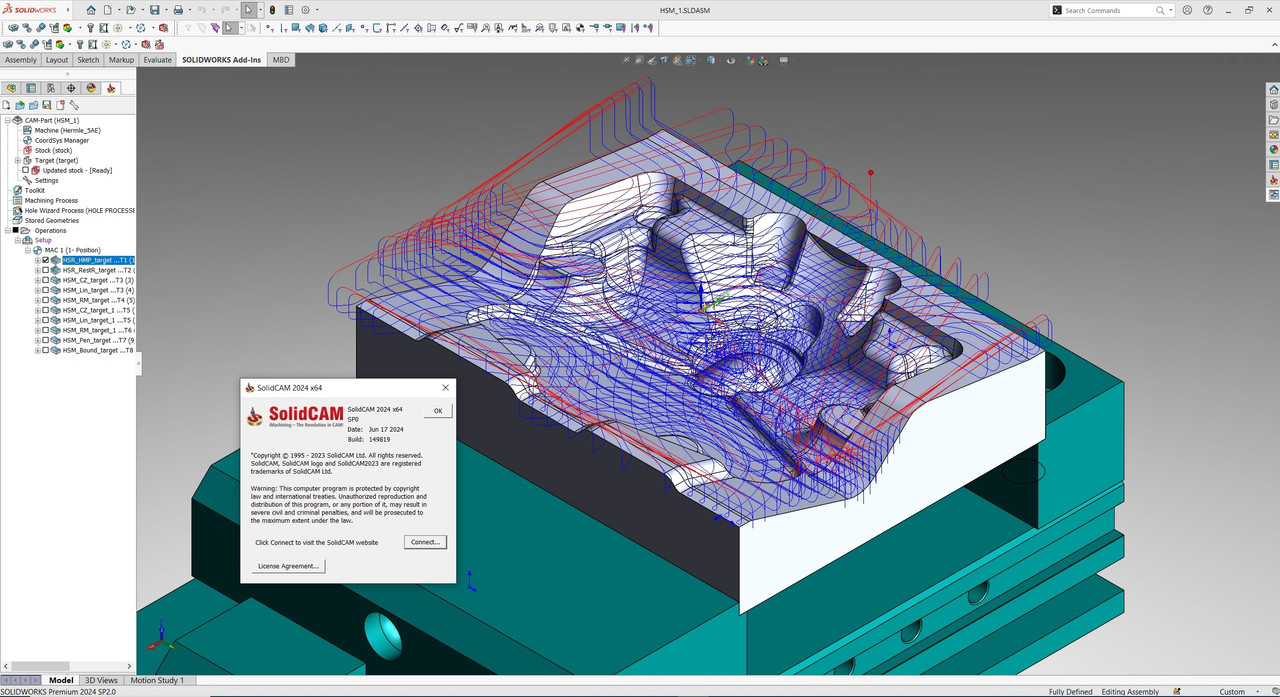This screenshot has height=697, width=1280.
Task: Switch to the FeatureManager design tree tab icon
Action: 11,88
